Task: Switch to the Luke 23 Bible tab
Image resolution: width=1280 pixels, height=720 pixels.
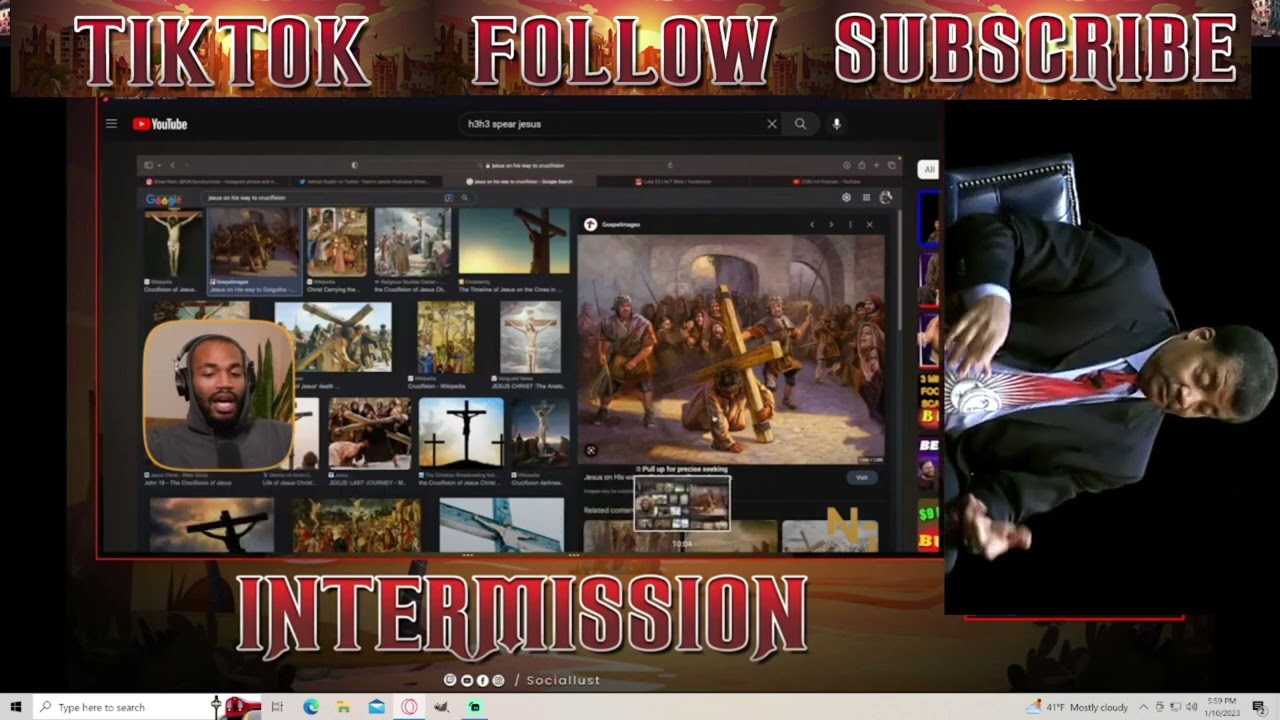Action: [x=672, y=182]
